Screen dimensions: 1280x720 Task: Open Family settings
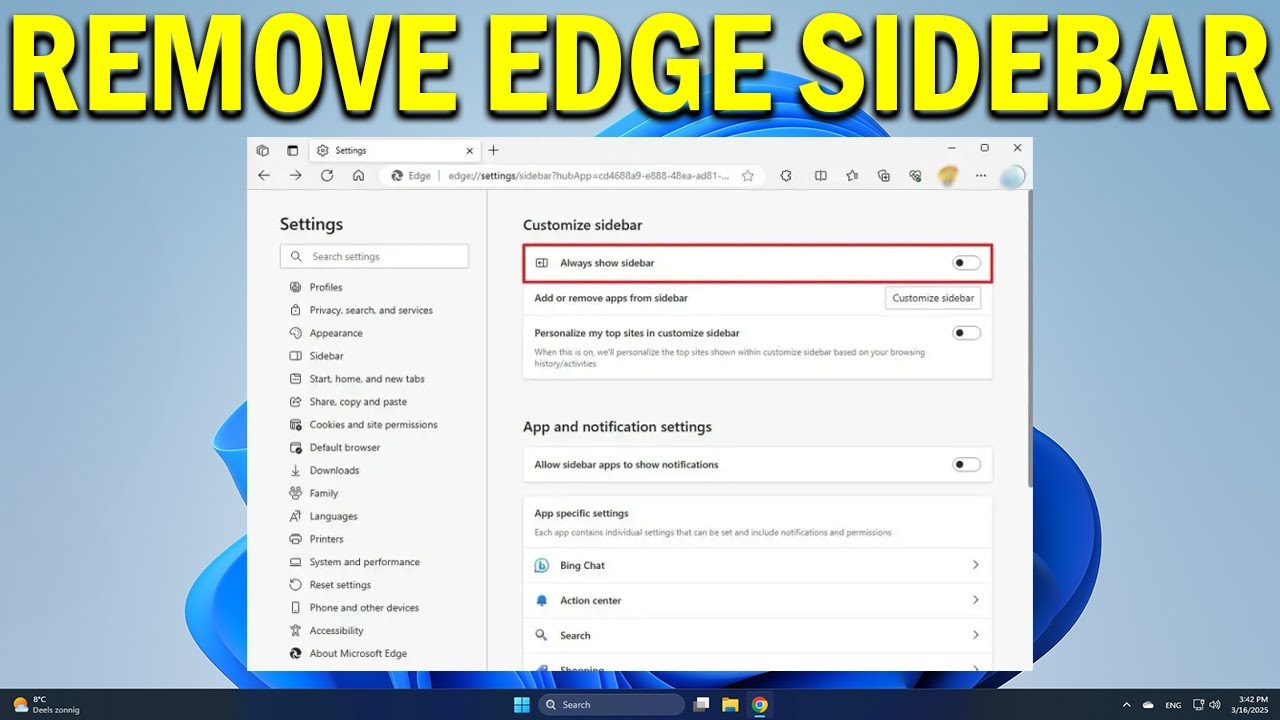[323, 493]
